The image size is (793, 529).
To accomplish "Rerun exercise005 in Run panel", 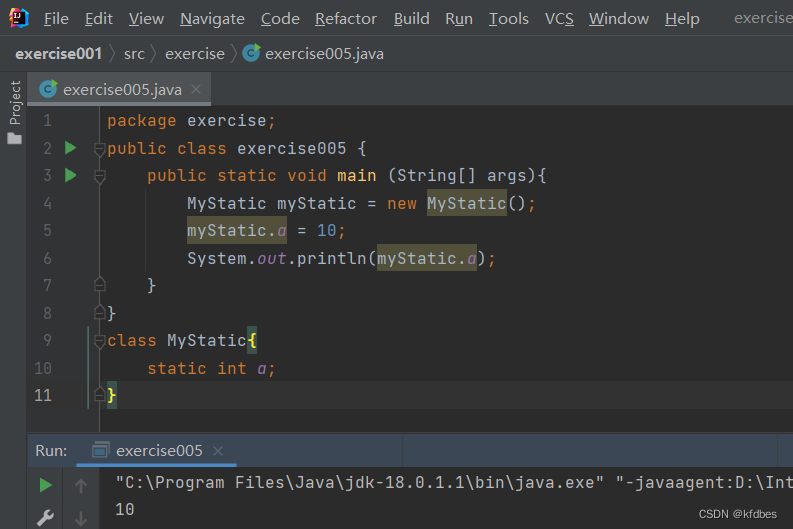I will 45,485.
